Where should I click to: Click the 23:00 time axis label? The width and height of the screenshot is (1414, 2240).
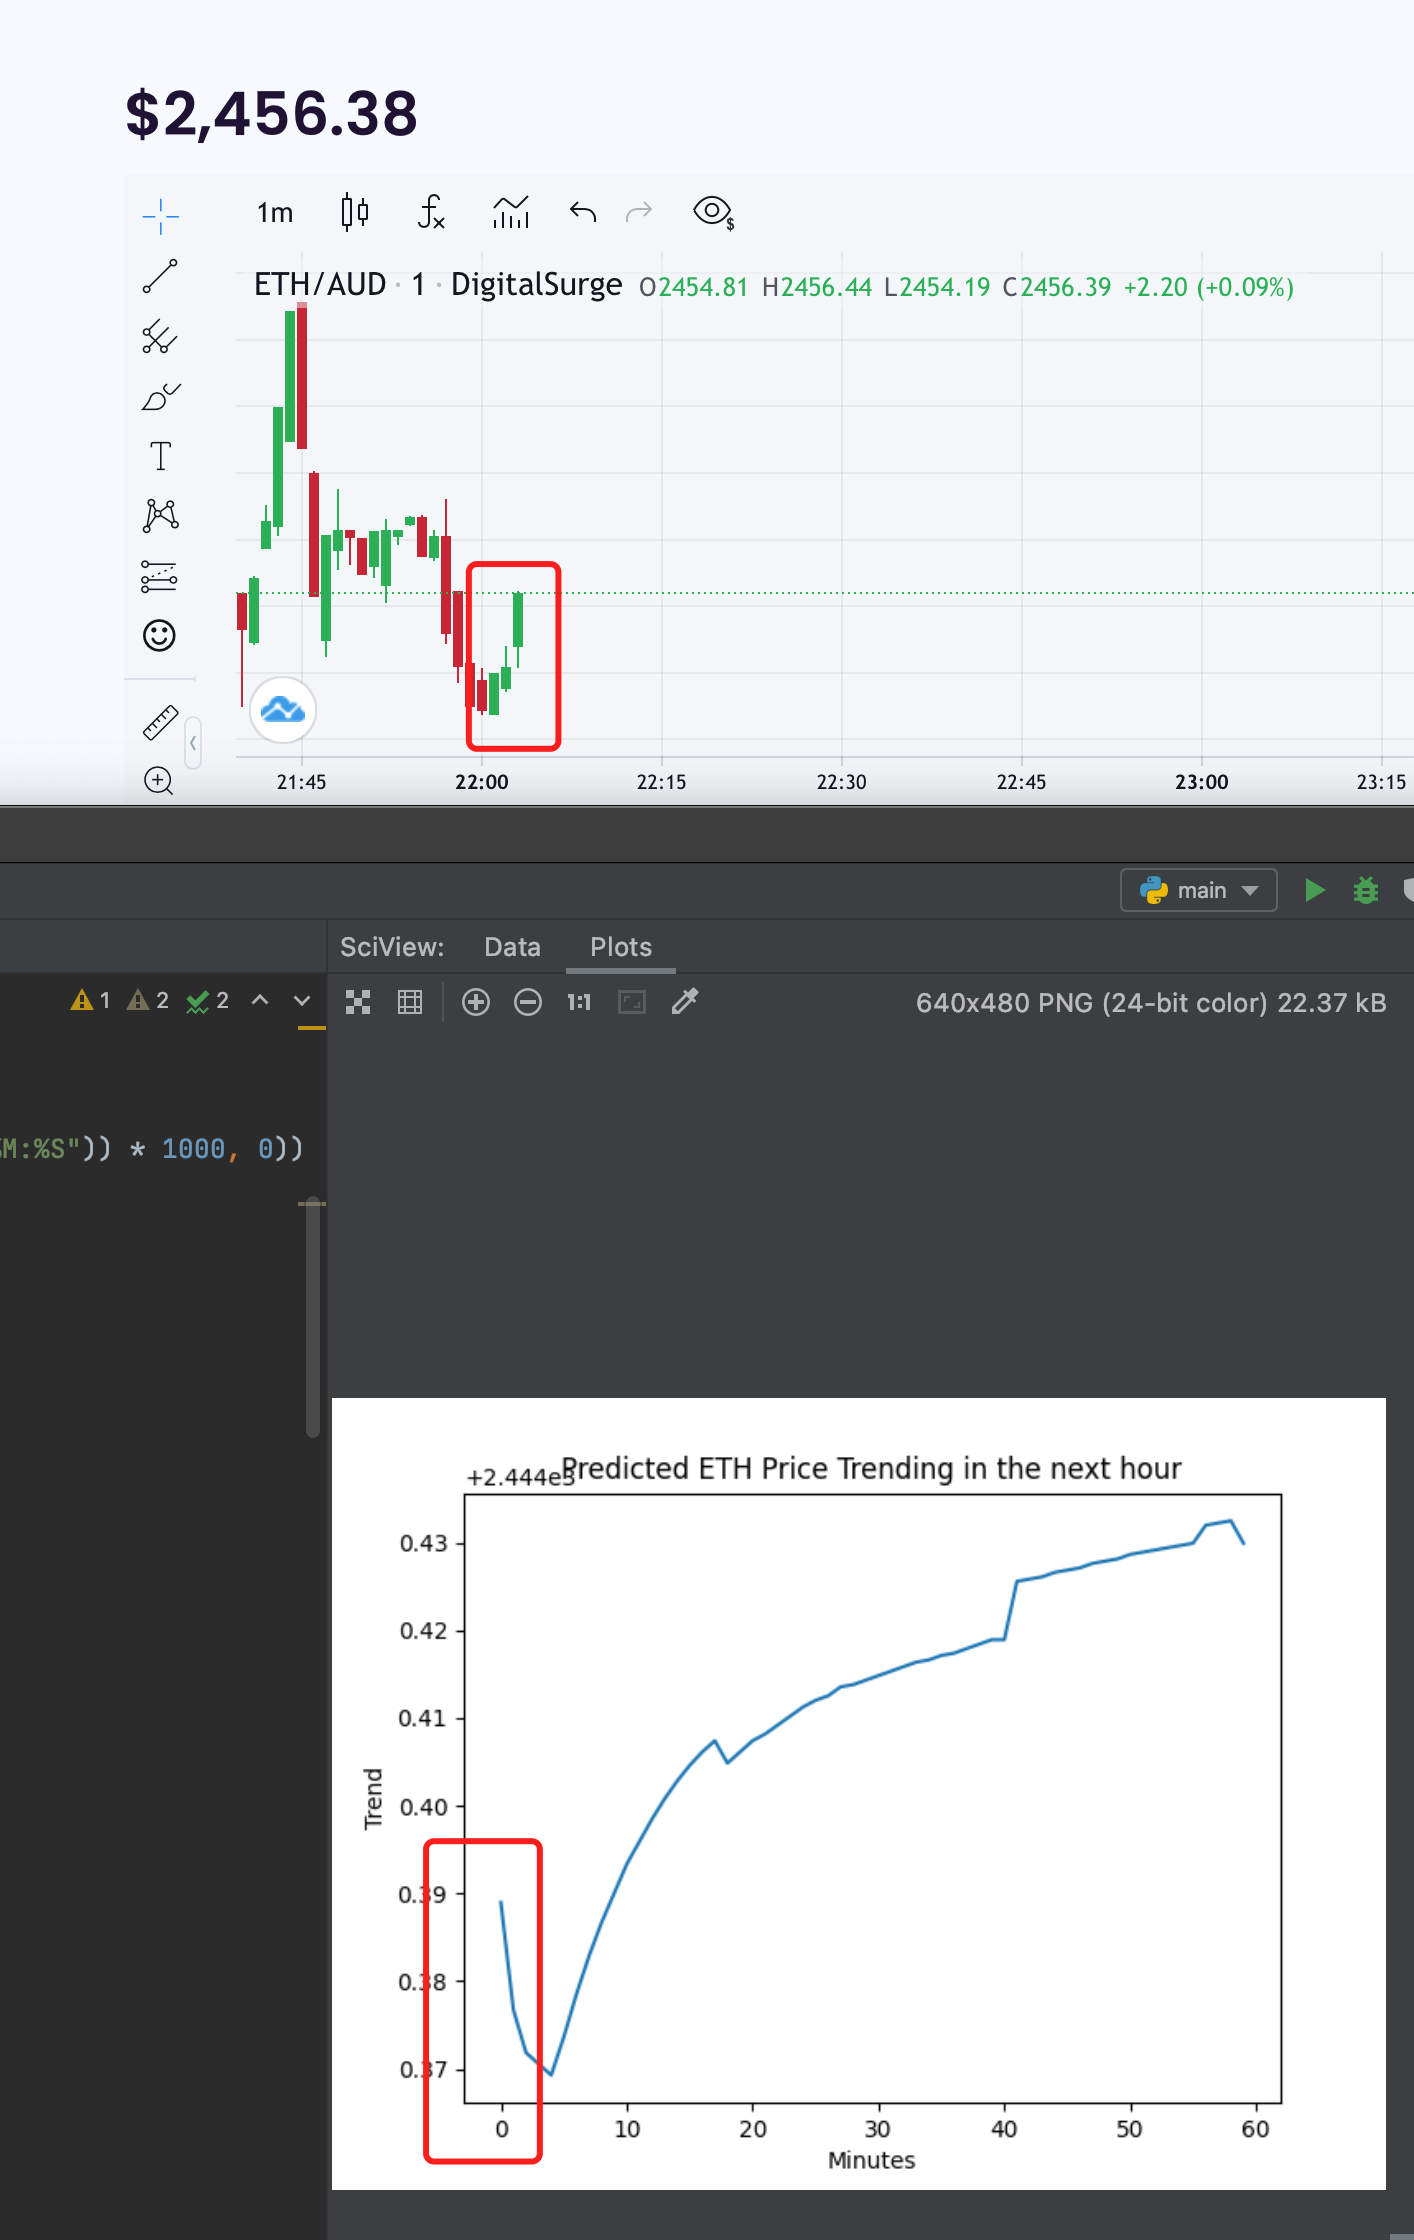coord(1202,782)
